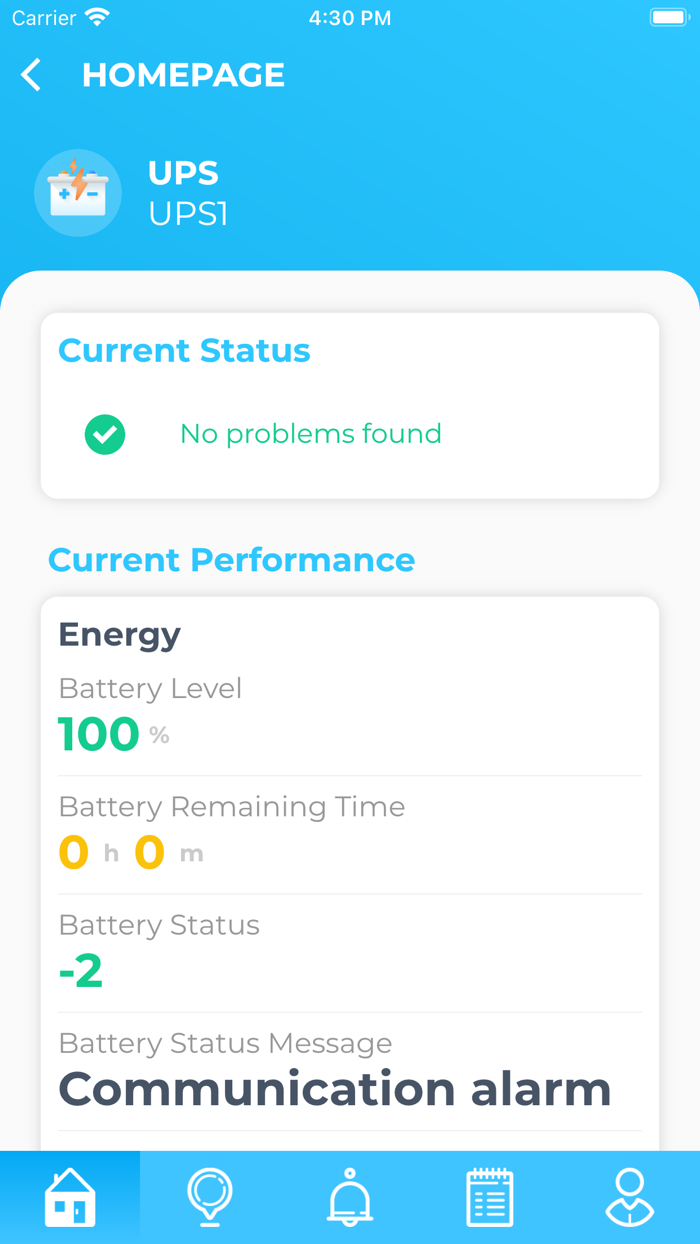The image size is (700, 1244).
Task: Tap the clock showing 4:30 PM
Action: (350, 16)
